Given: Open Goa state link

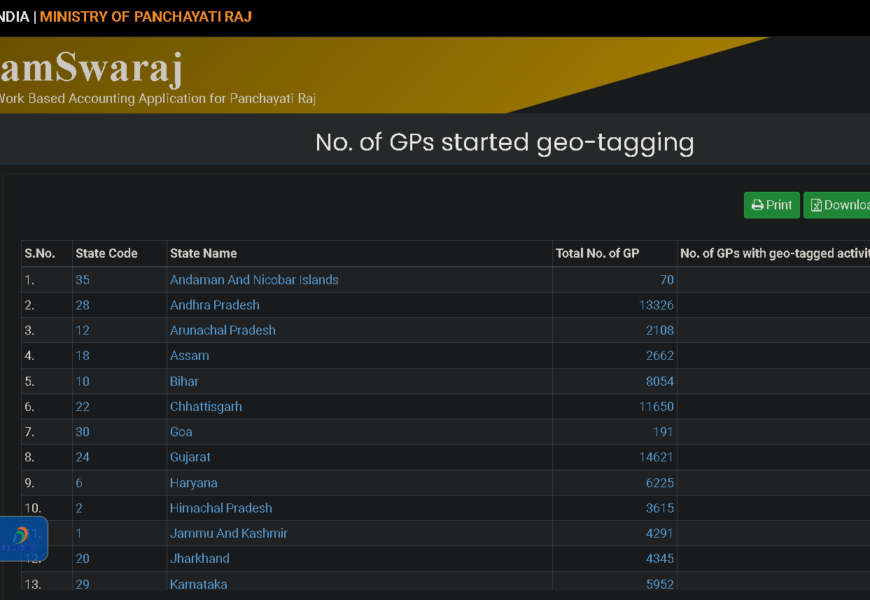Looking at the screenshot, I should 181,432.
